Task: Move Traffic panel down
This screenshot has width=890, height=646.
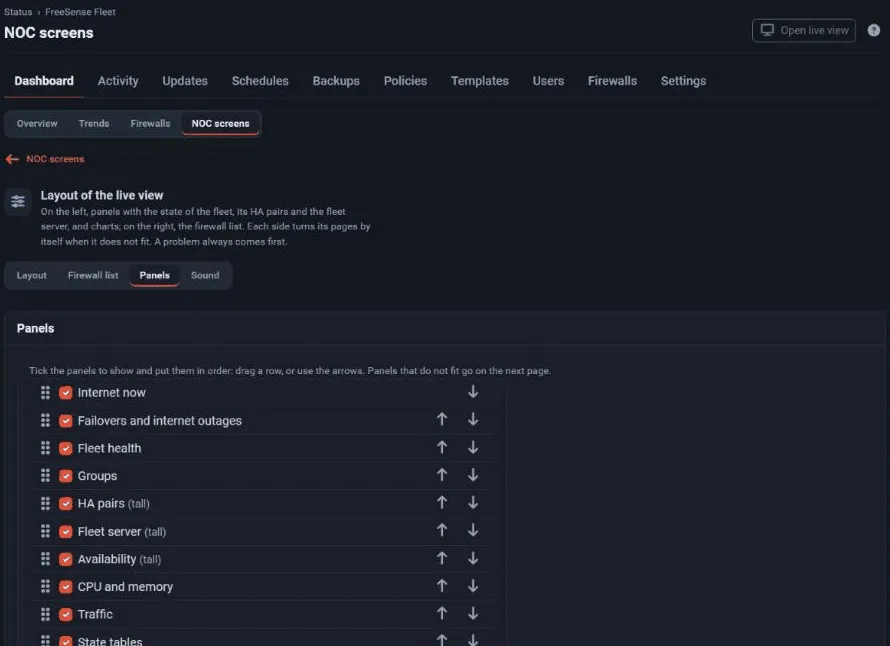Action: [473, 613]
